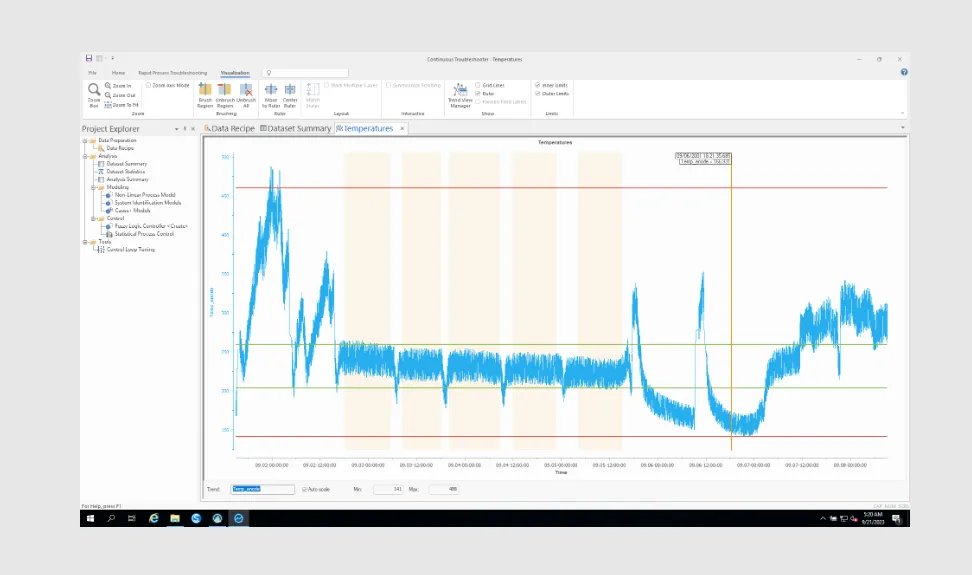
Task: Collapse the Modeling tree node
Action: point(93,187)
